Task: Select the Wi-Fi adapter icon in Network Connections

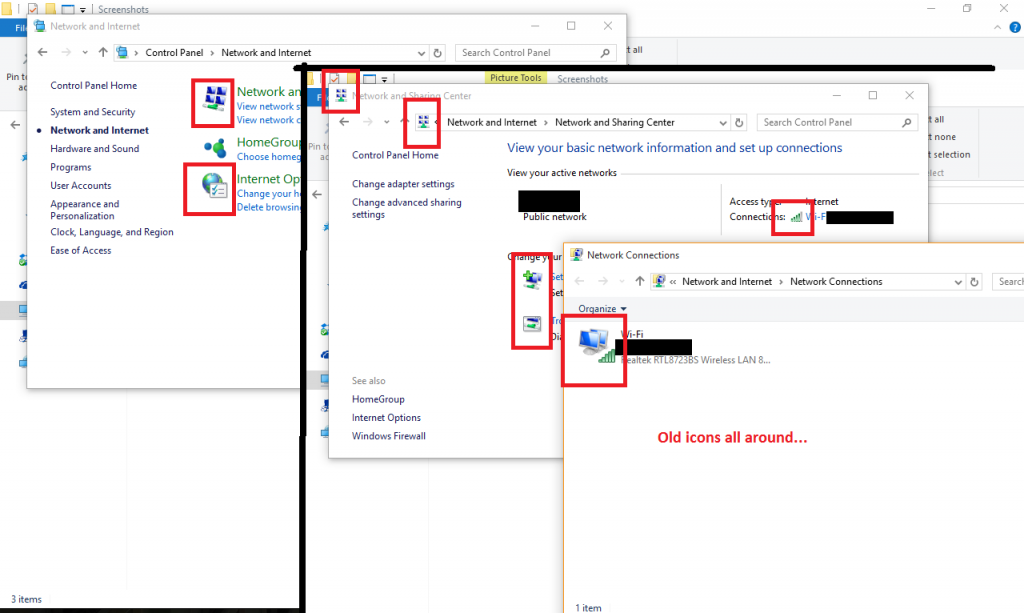Action: coord(596,345)
